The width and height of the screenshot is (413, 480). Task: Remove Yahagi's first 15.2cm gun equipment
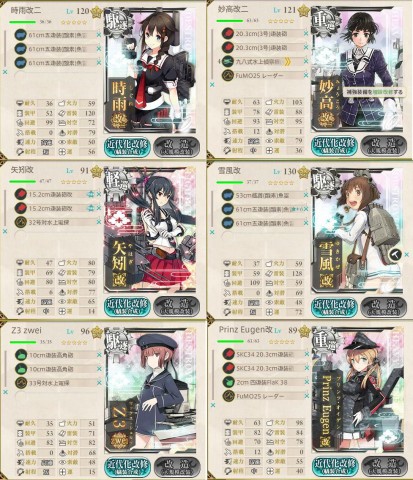pos(99,194)
